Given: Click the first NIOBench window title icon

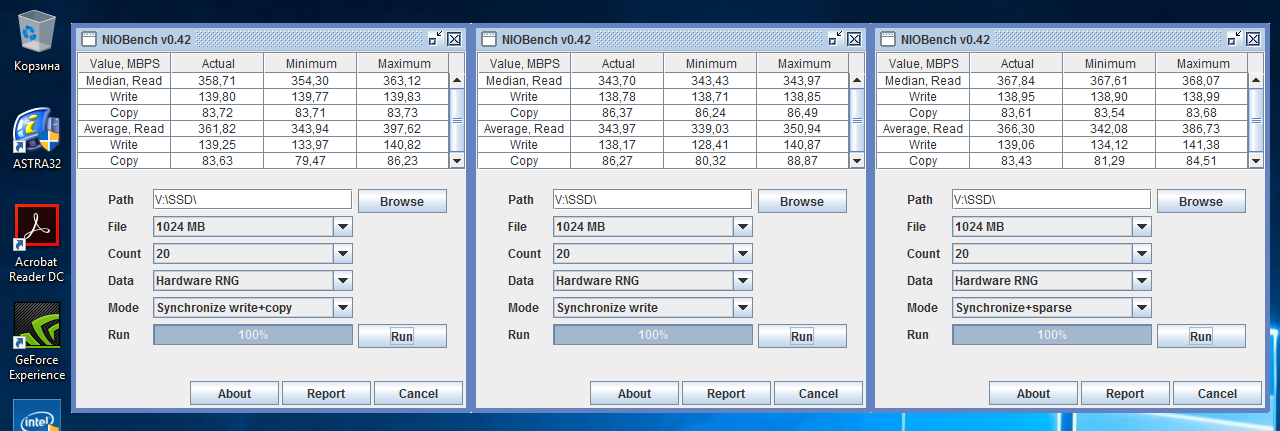Looking at the screenshot, I should [89, 39].
